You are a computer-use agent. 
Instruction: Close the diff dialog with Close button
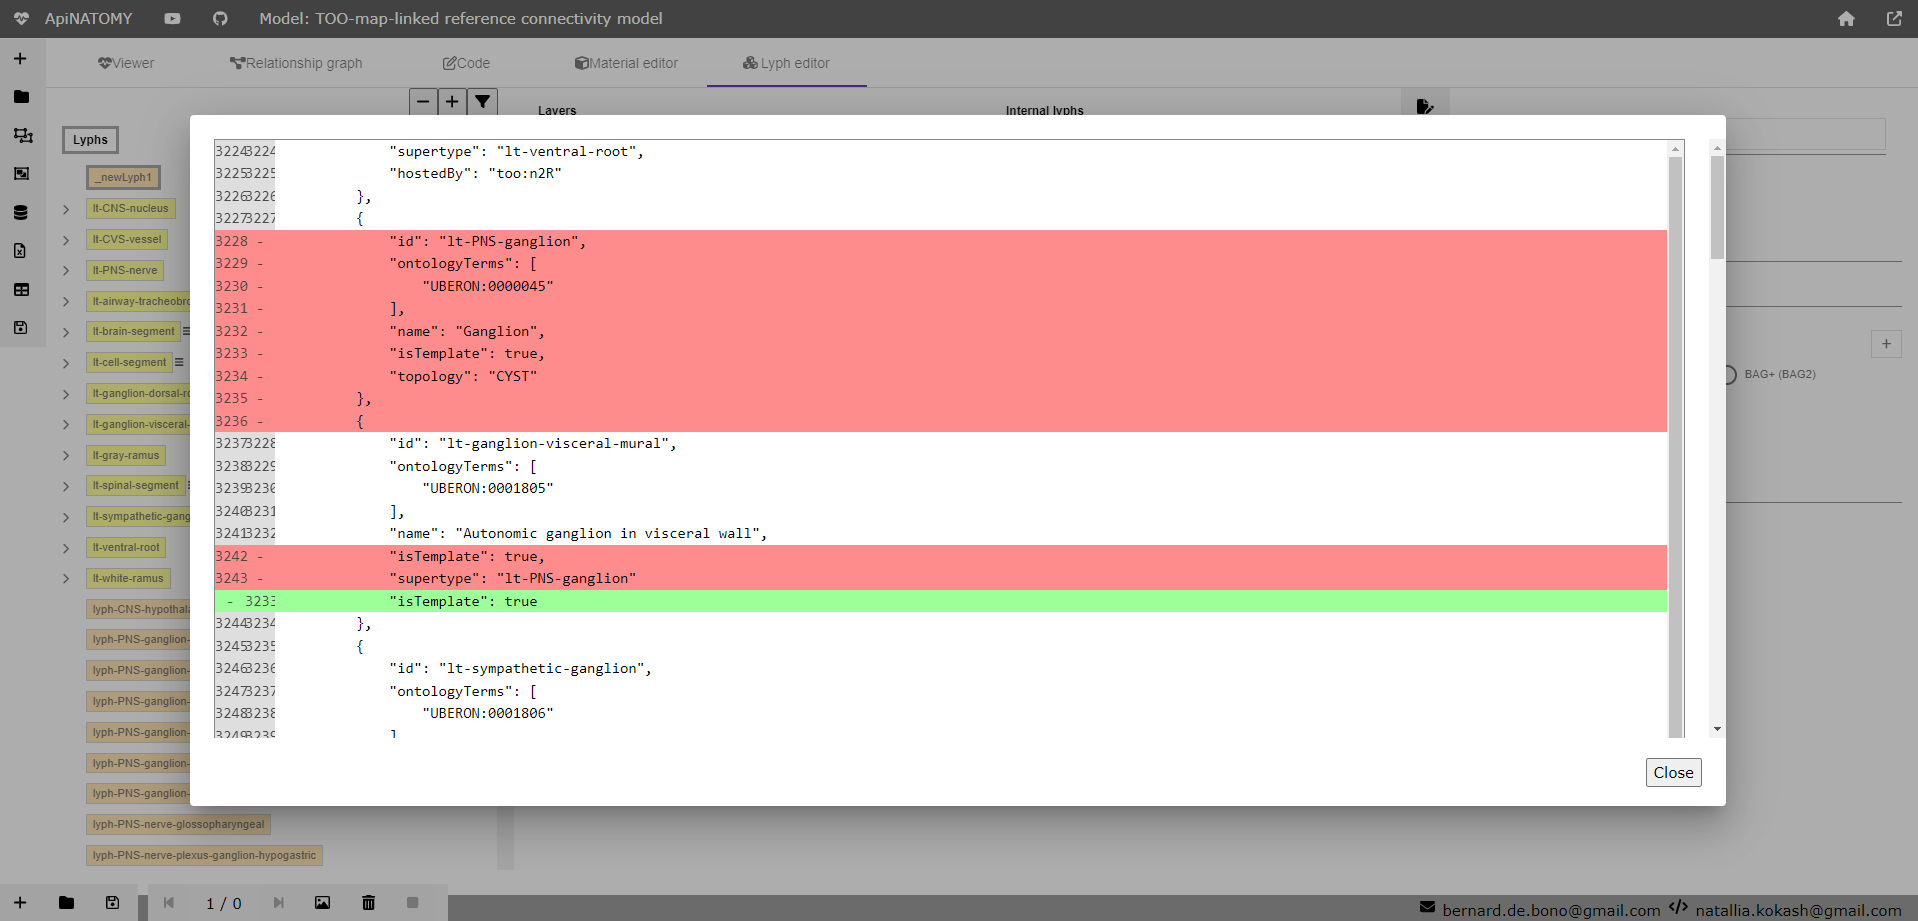[1673, 773]
